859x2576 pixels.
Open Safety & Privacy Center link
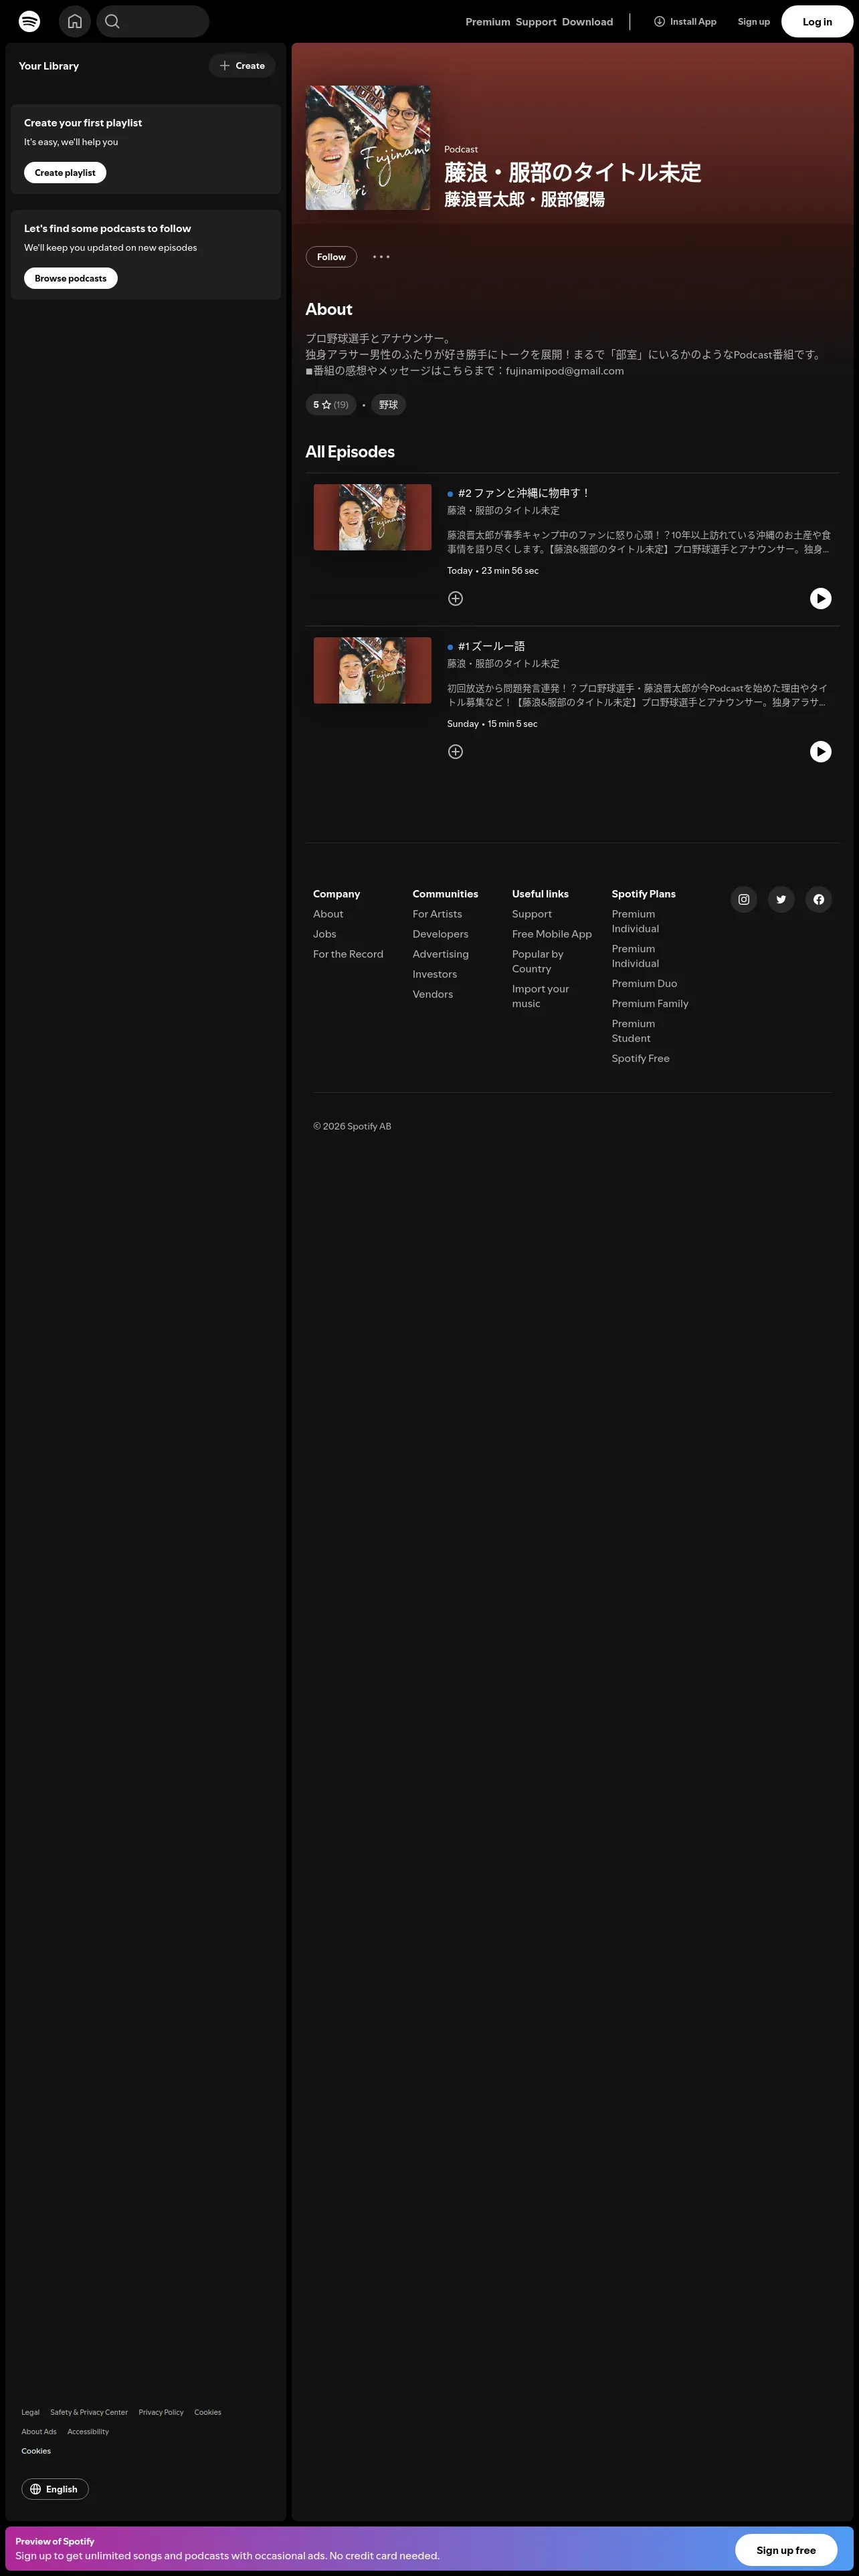tap(89, 2412)
